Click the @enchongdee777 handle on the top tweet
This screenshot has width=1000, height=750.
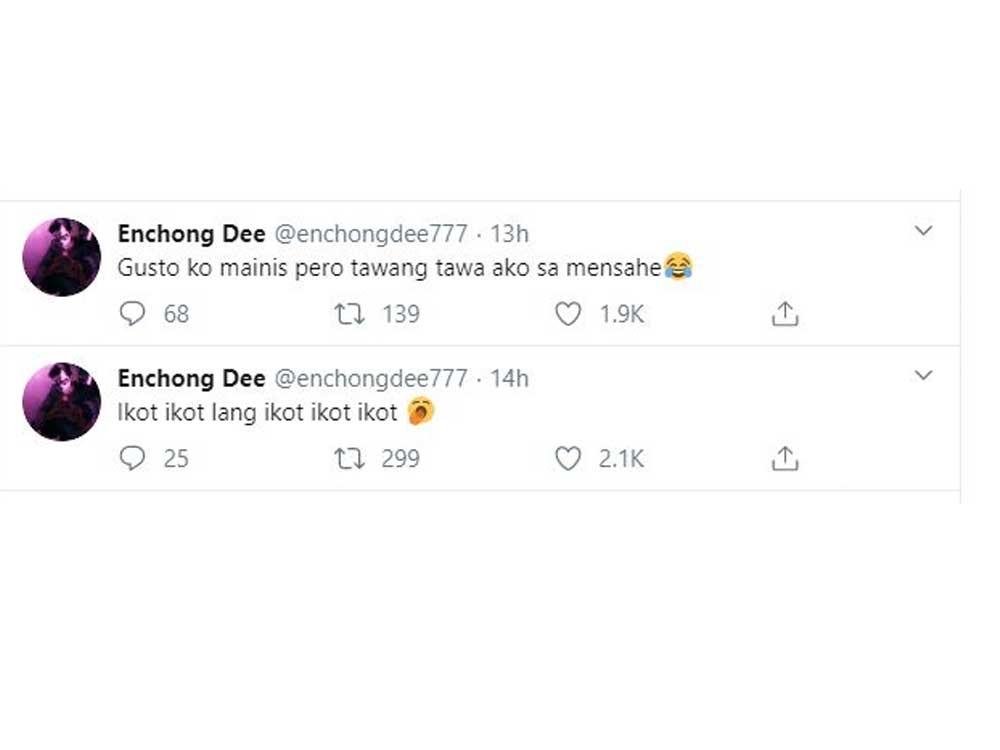tap(372, 234)
